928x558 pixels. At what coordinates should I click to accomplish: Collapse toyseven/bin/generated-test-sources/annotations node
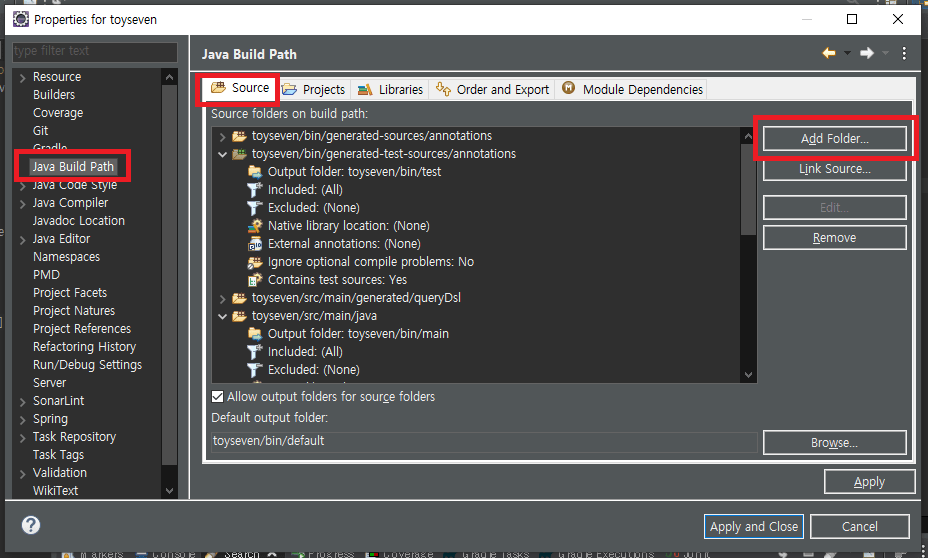point(223,154)
